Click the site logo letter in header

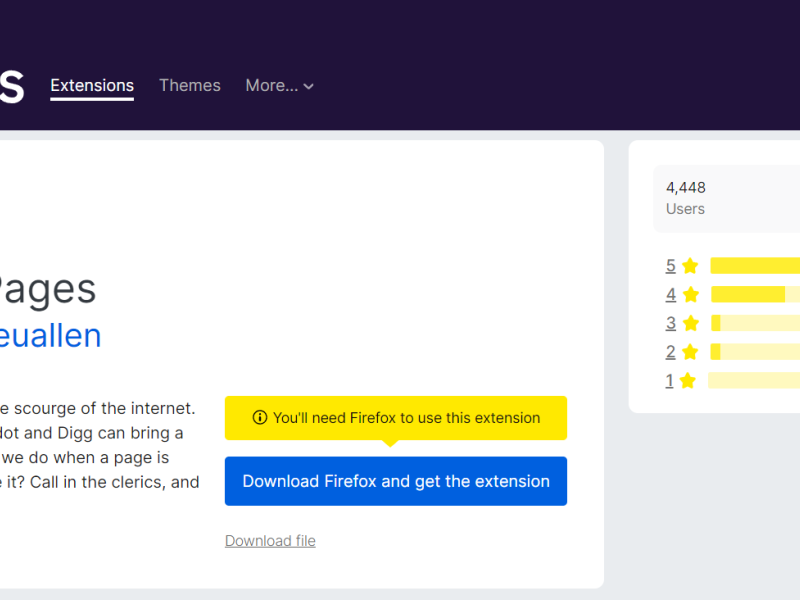[x=12, y=87]
